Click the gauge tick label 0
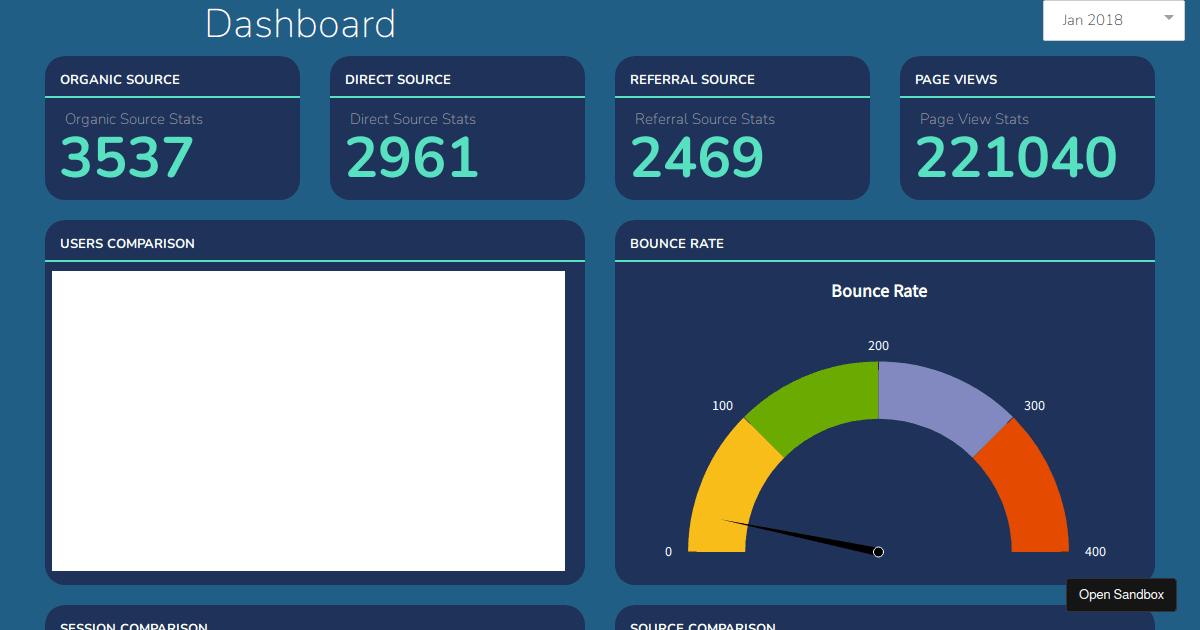The height and width of the screenshot is (630, 1200). tap(668, 552)
